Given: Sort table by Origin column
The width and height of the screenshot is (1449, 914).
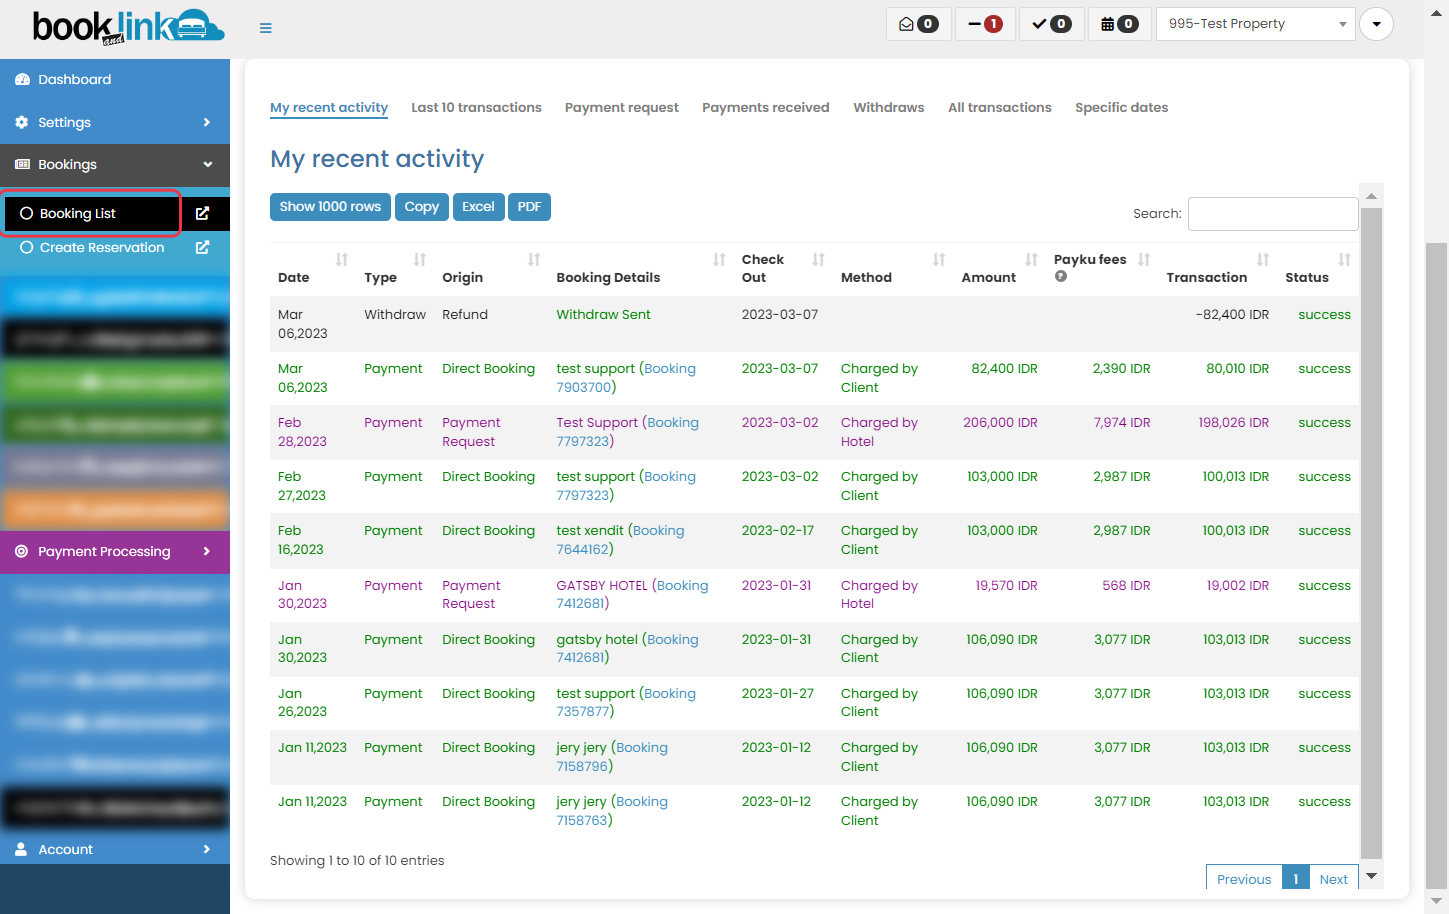Looking at the screenshot, I should click(x=534, y=260).
